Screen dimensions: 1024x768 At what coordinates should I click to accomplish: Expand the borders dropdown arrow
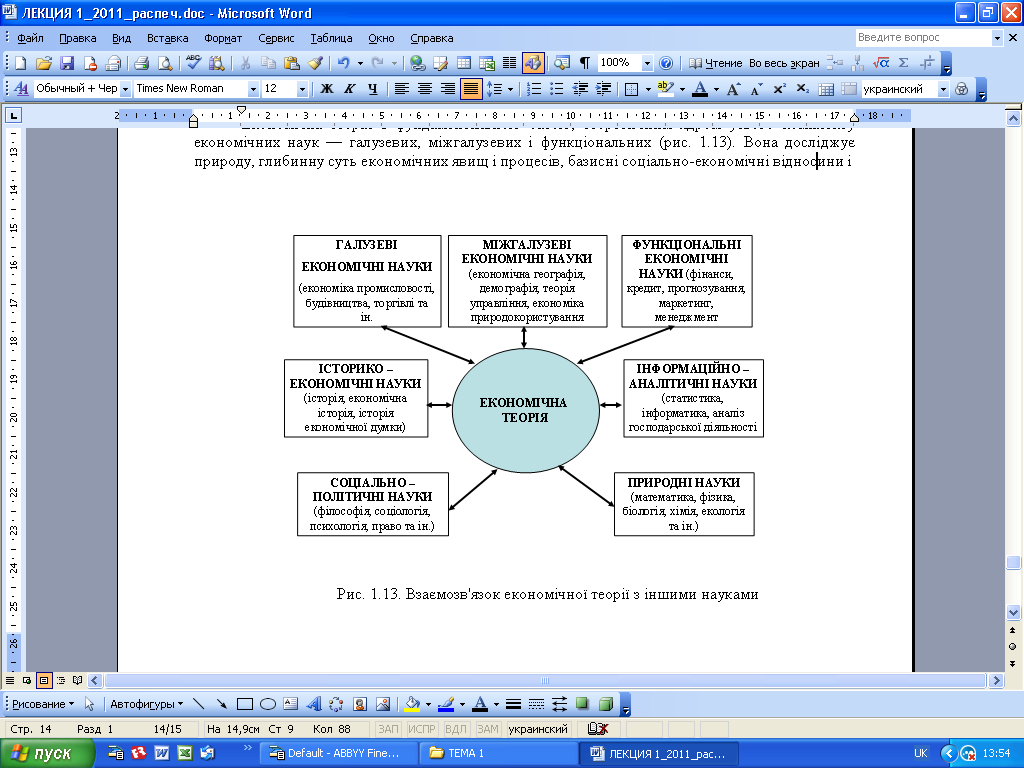(x=648, y=89)
